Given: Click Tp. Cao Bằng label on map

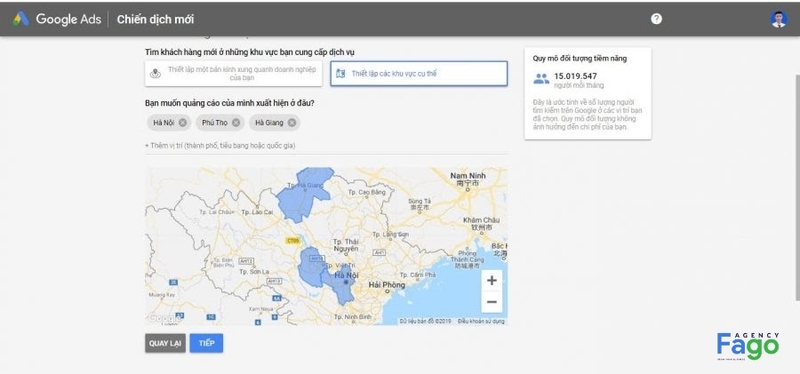Looking at the screenshot, I should click(x=366, y=192).
